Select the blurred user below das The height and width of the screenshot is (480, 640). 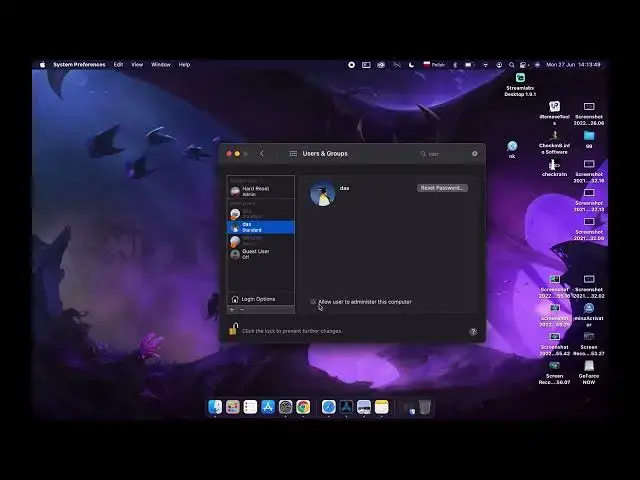pos(260,241)
